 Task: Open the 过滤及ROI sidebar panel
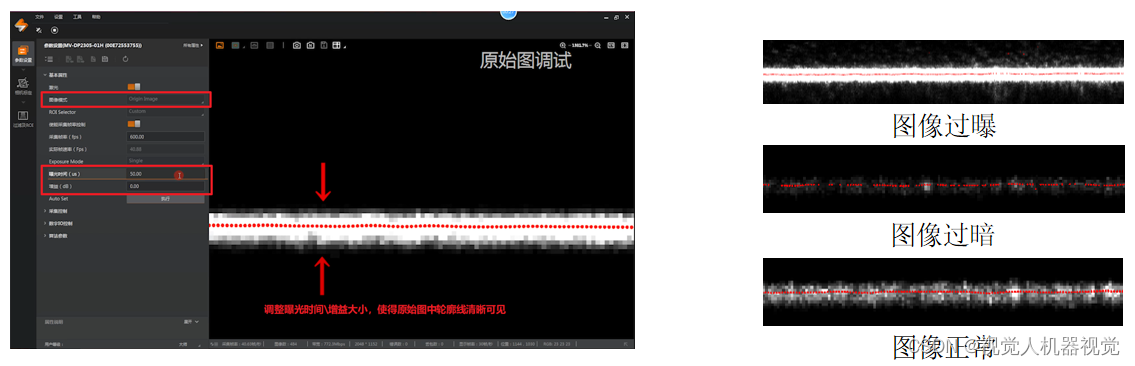click(x=23, y=119)
